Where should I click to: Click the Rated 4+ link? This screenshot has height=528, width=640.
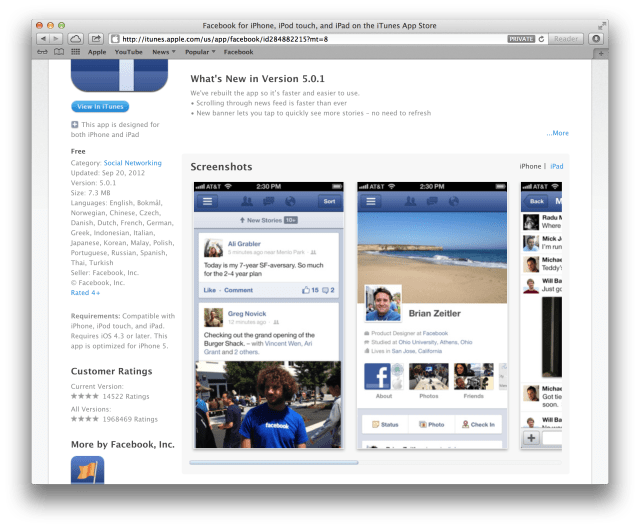point(85,293)
